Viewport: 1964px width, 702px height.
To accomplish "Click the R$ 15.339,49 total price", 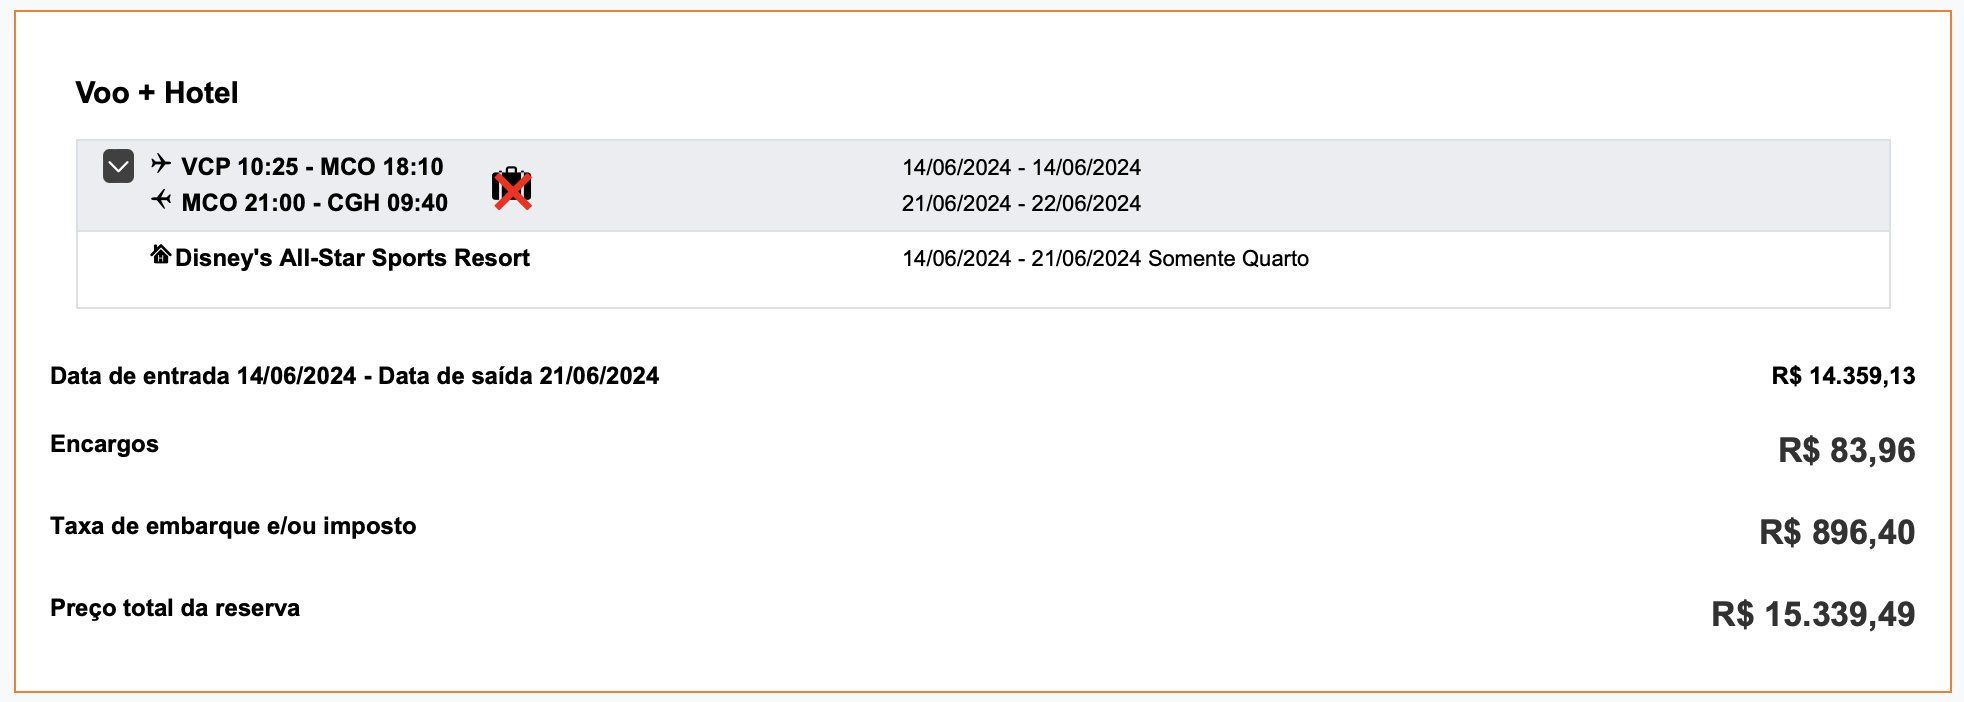I will [1813, 614].
